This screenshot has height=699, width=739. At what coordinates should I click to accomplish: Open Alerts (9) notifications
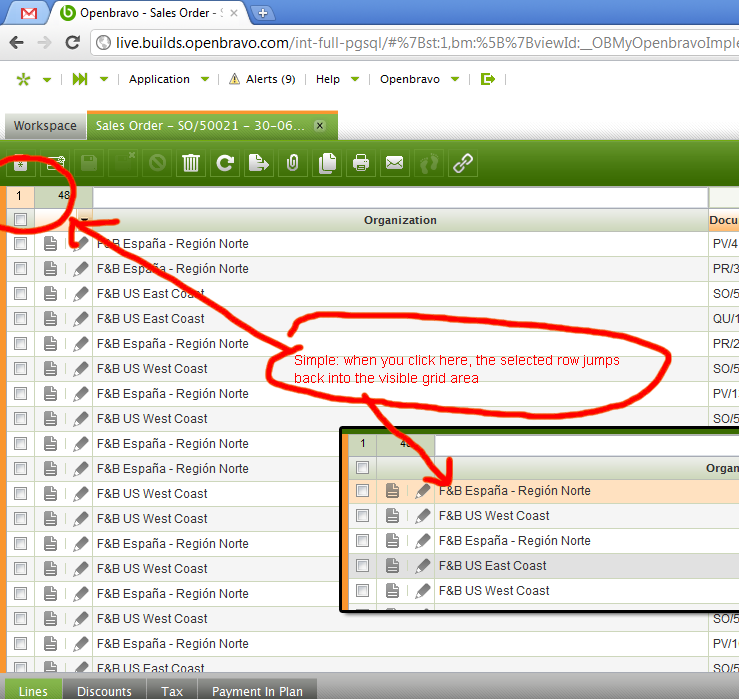coord(262,79)
